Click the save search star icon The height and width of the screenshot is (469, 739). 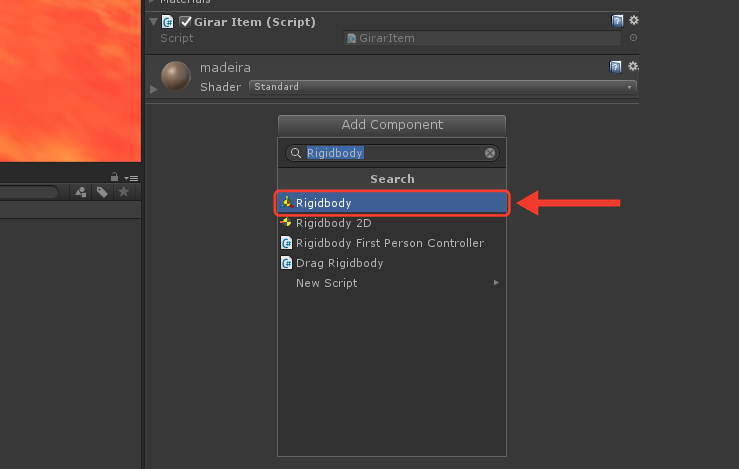click(x=123, y=192)
